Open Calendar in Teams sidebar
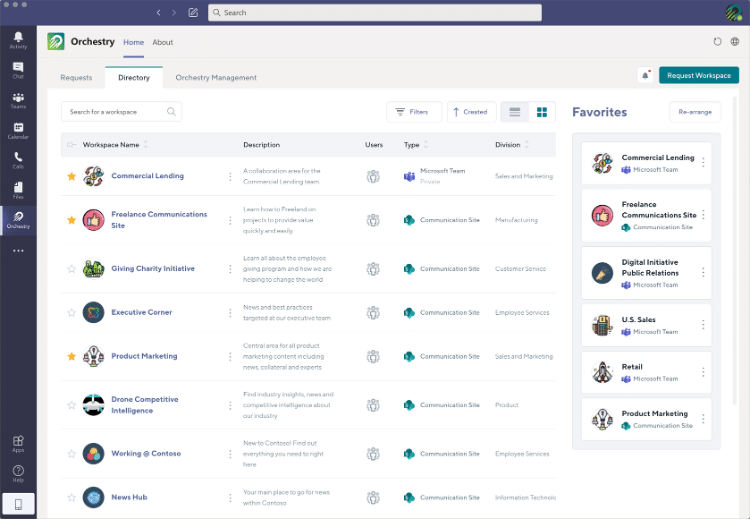Viewport: 750px width, 520px height. (18, 131)
